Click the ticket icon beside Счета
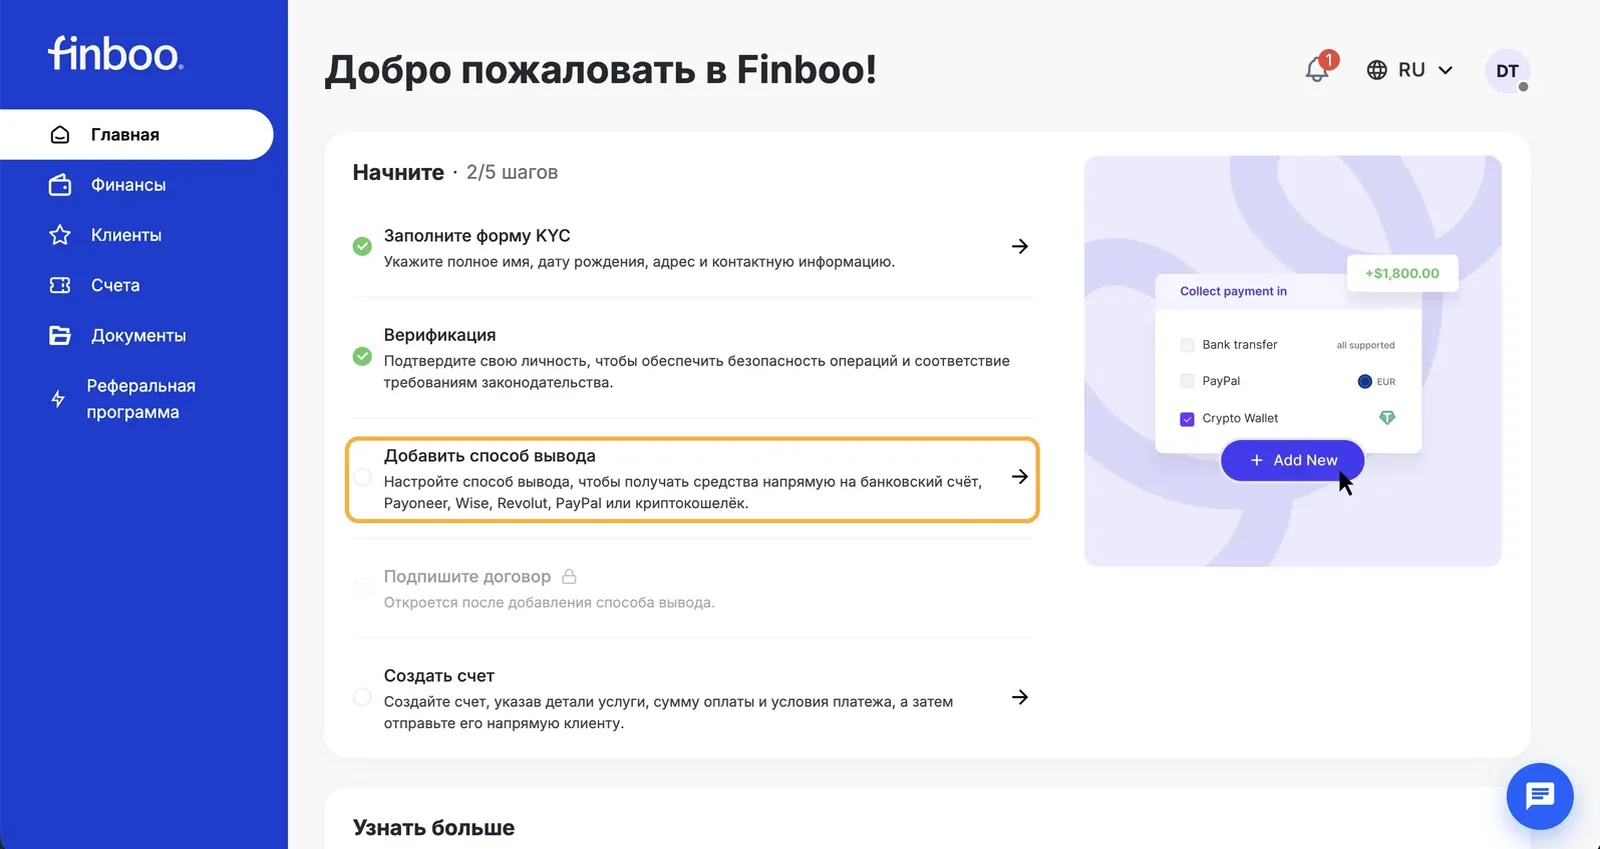The height and width of the screenshot is (849, 1600). (60, 285)
